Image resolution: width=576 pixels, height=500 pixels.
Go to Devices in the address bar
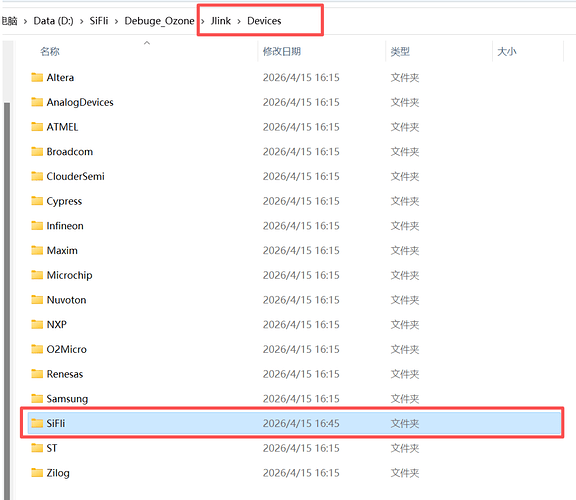pyautogui.click(x=264, y=21)
